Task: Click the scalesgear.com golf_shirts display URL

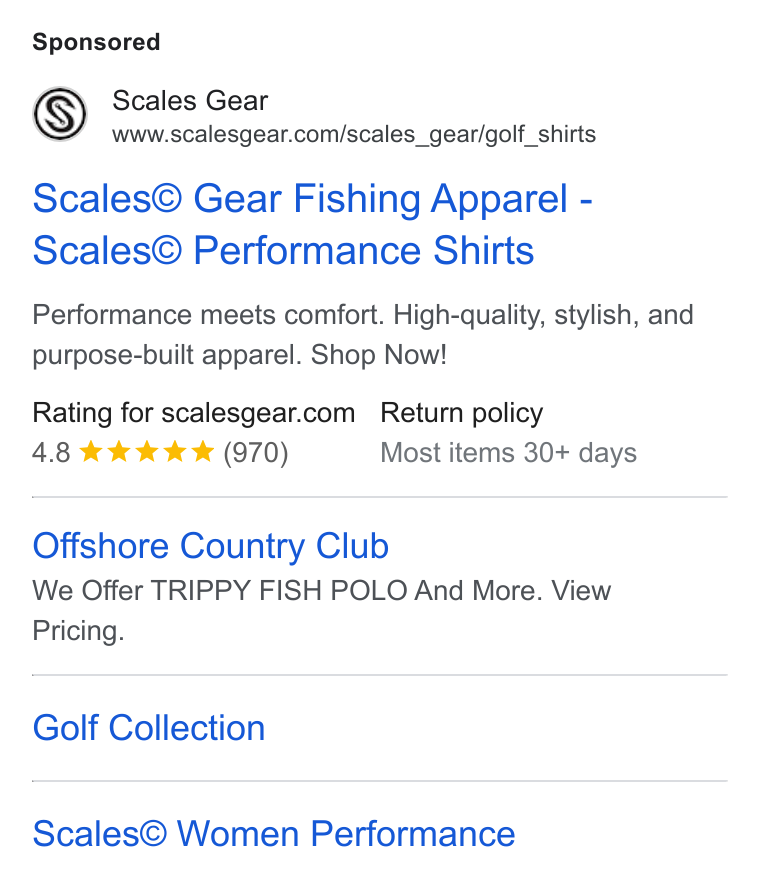Action: [x=354, y=134]
